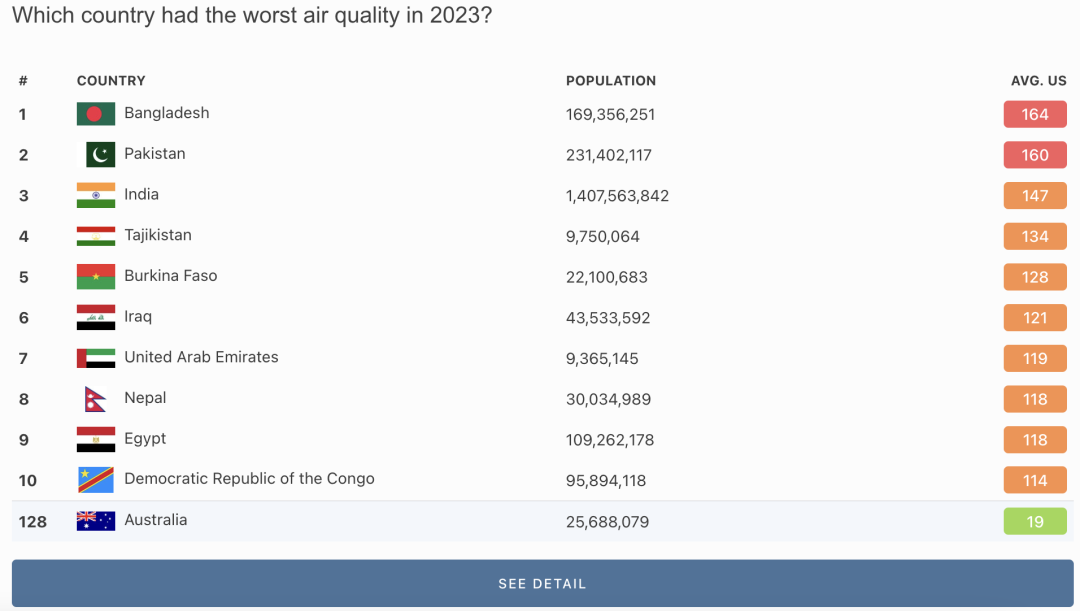Click the Nepal flag icon

tap(95, 399)
